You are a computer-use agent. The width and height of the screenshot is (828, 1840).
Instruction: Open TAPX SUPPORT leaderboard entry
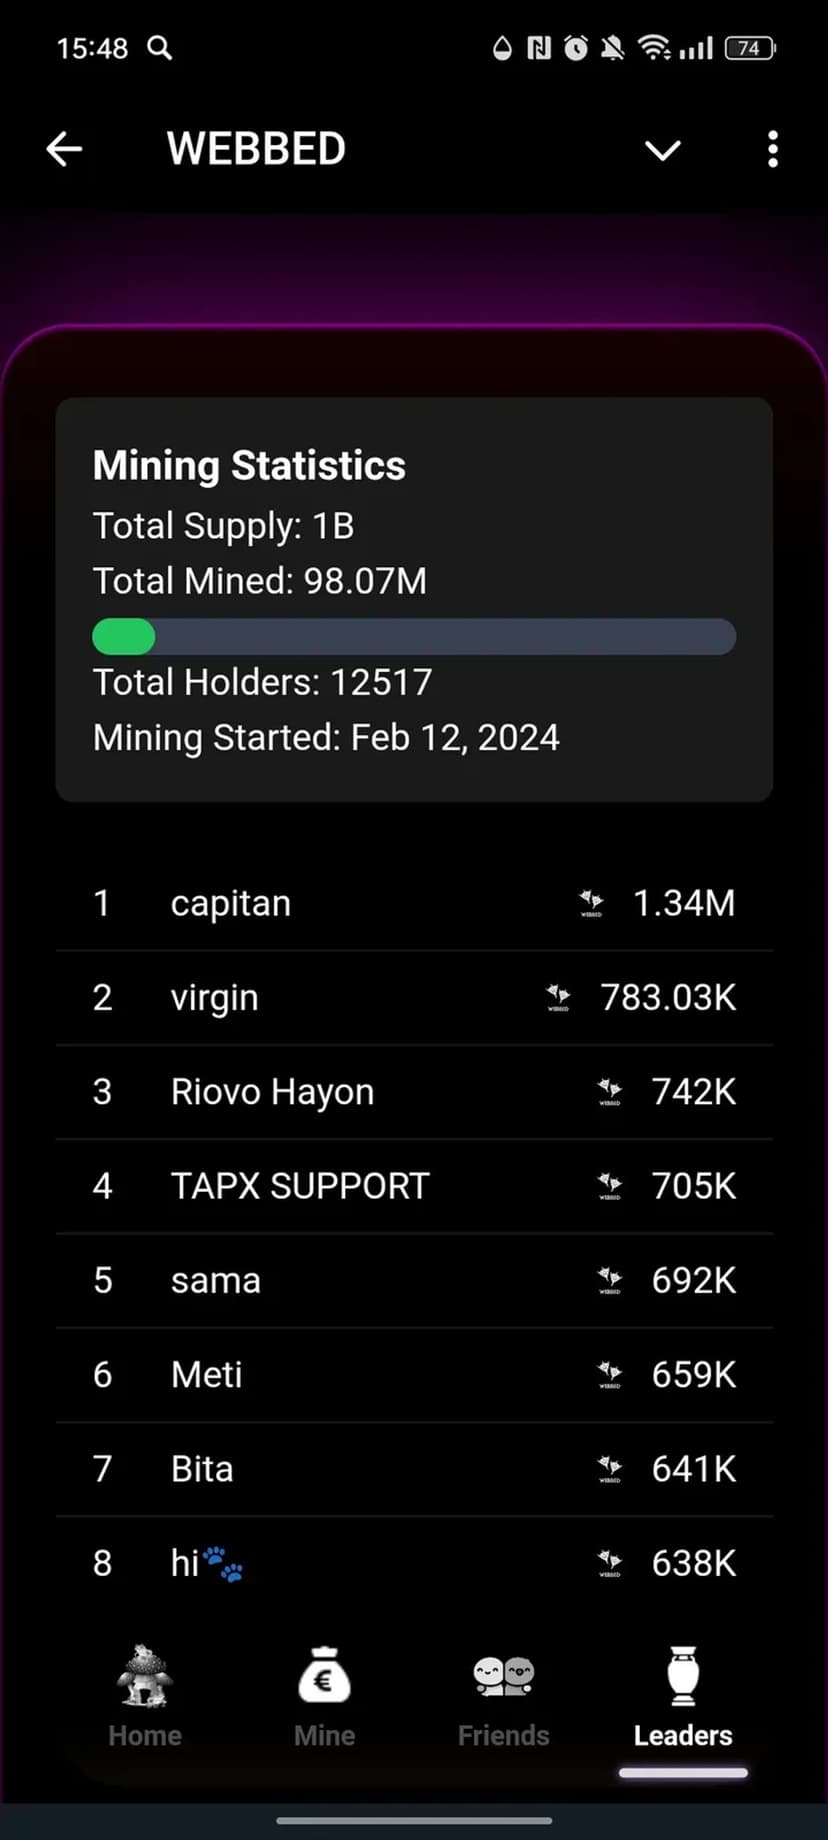tap(300, 1186)
